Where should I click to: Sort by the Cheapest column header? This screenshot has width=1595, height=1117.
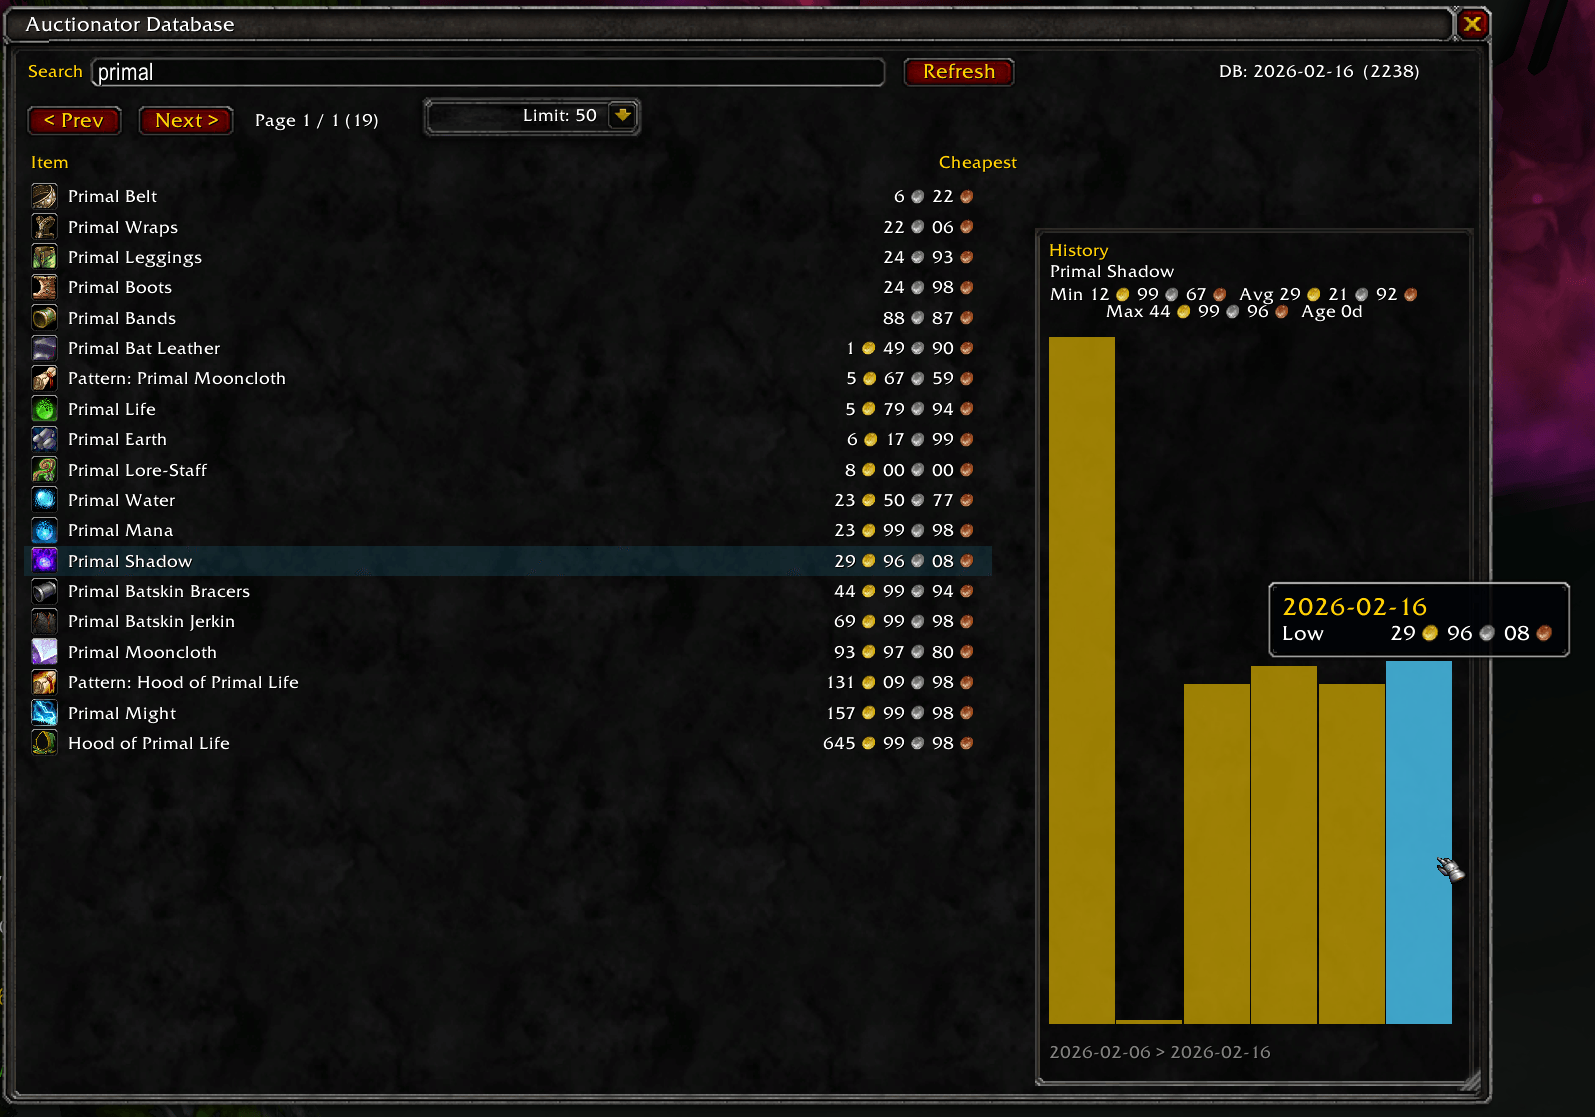click(977, 162)
